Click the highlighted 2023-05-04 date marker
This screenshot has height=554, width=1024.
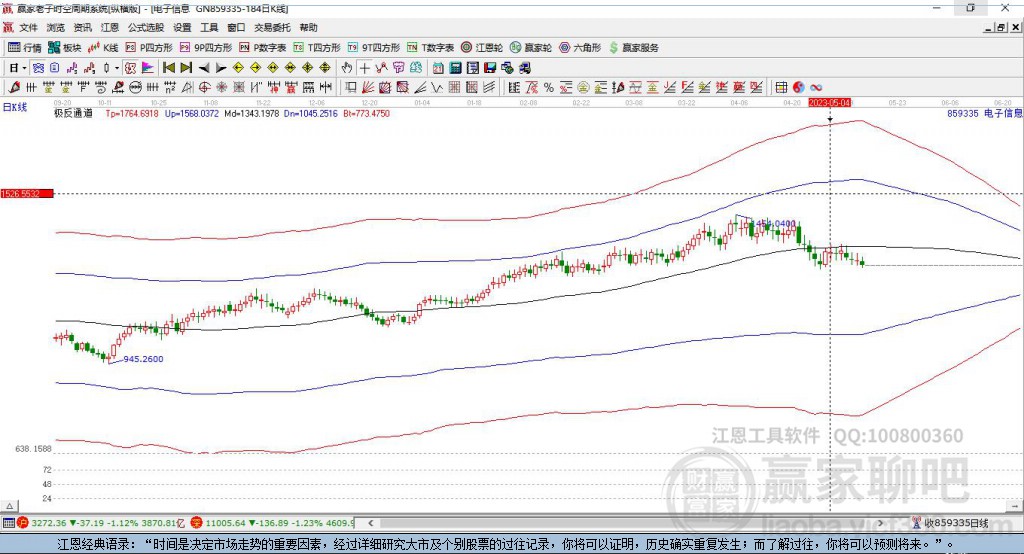tap(830, 103)
